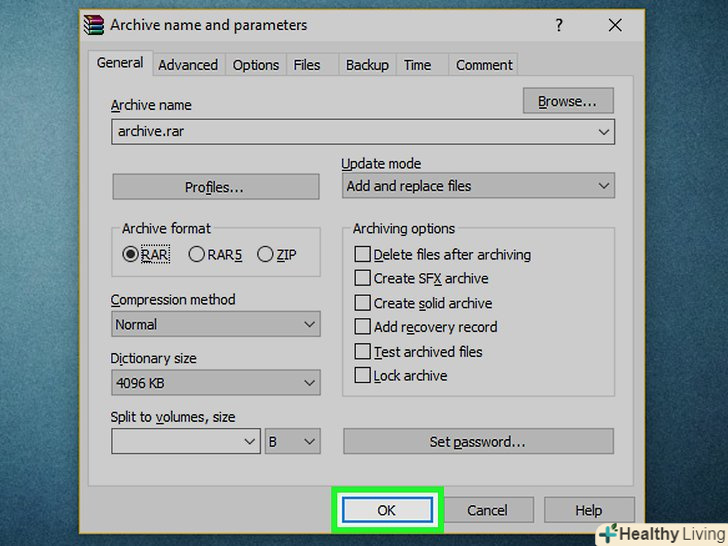Select the RAR5 archive format
Image resolution: width=728 pixels, height=546 pixels.
[x=215, y=254]
